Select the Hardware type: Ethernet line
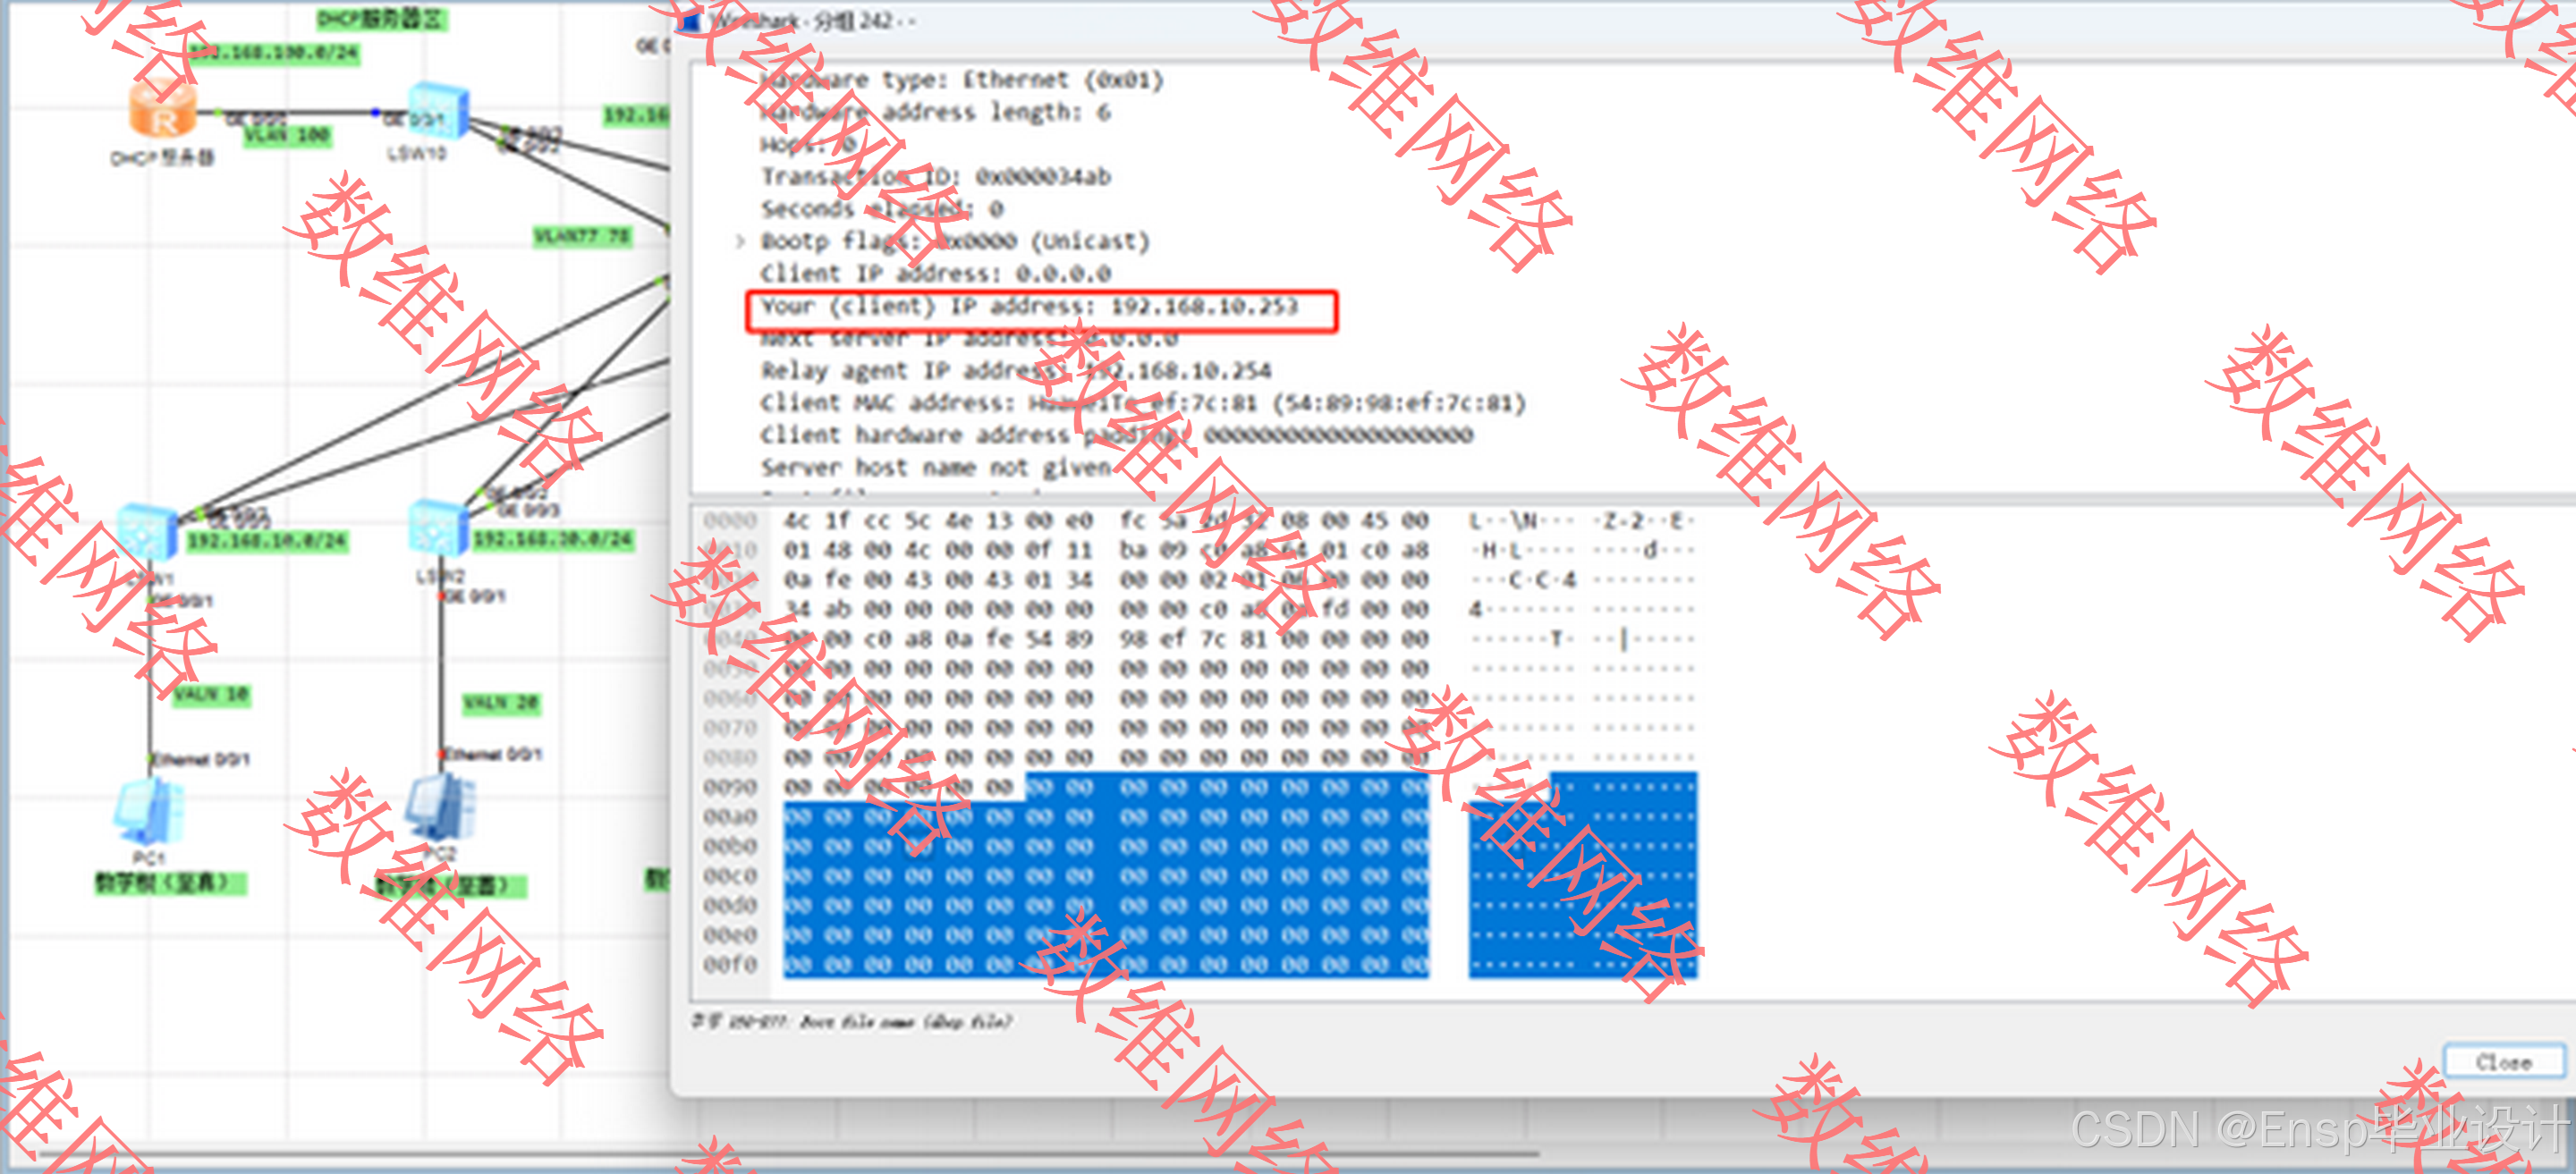 coord(961,80)
